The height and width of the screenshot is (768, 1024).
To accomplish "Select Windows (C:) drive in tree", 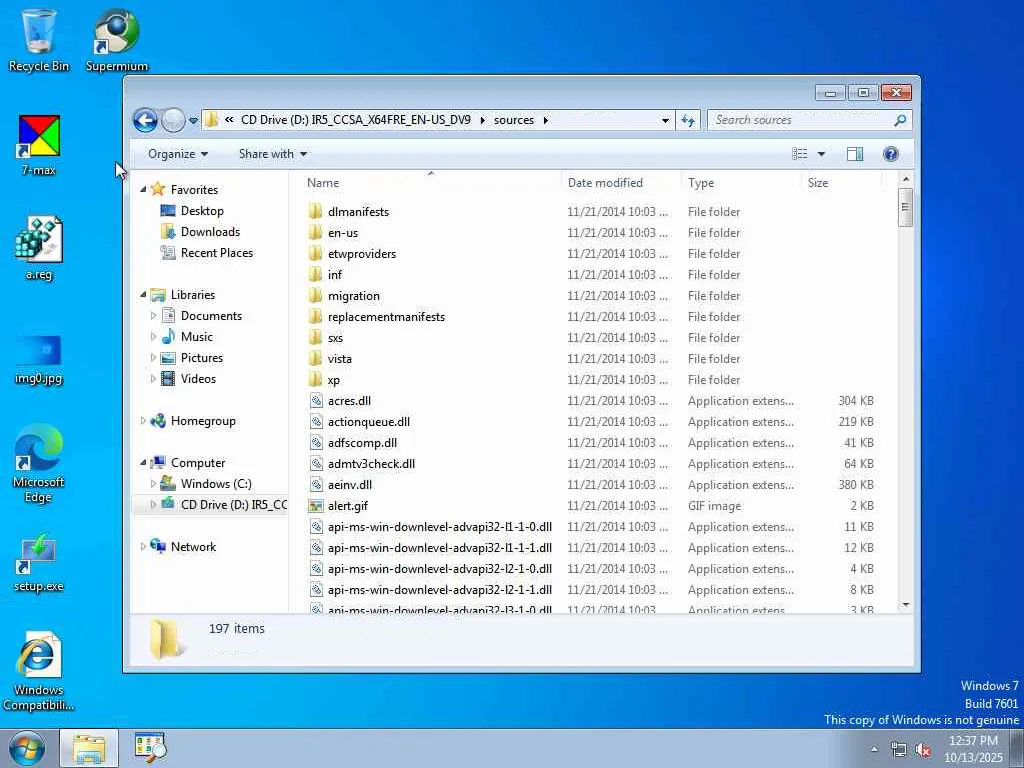I will 216,484.
